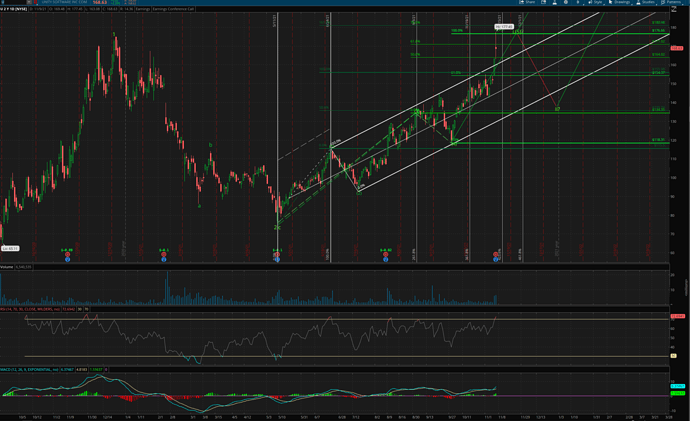Open the Patterns menu
Viewport: 690px width, 421px height.
pyautogui.click(x=674, y=4)
